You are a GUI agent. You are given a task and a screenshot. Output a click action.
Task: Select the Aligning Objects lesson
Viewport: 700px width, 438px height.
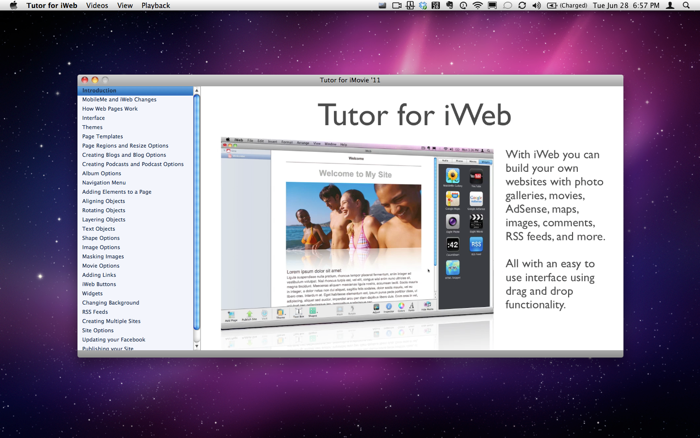click(x=103, y=201)
